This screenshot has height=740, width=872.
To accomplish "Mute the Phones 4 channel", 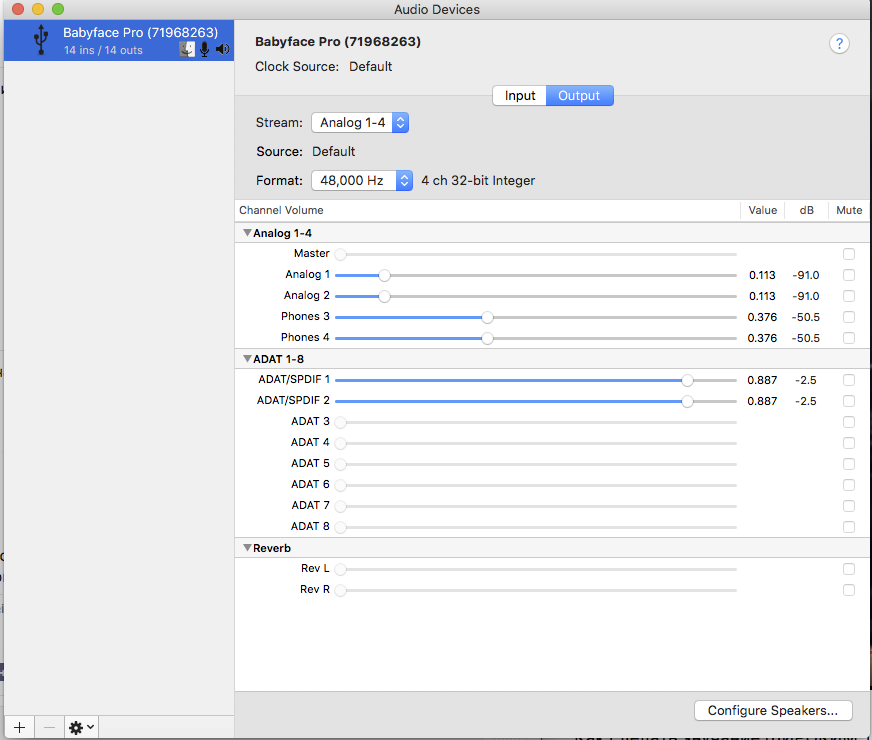I will click(x=849, y=338).
